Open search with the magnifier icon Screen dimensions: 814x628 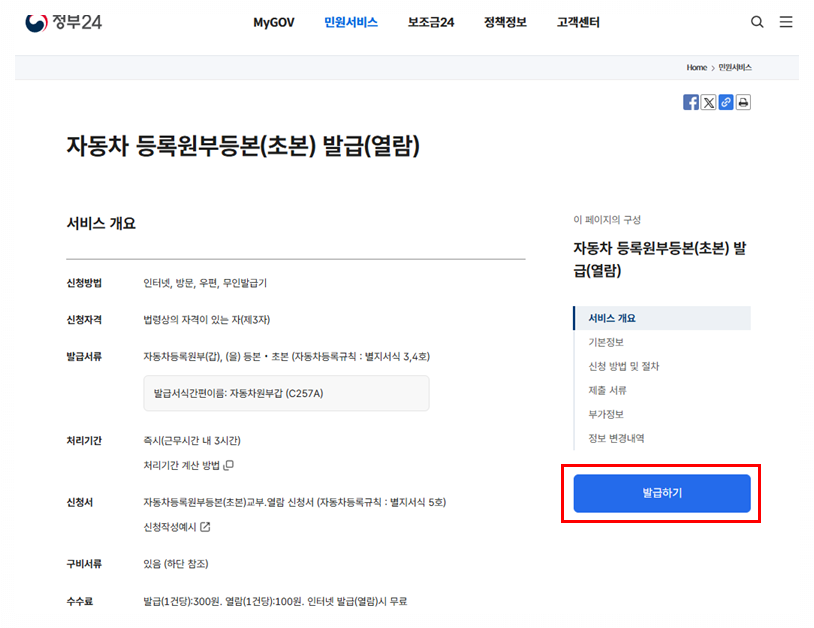757,21
